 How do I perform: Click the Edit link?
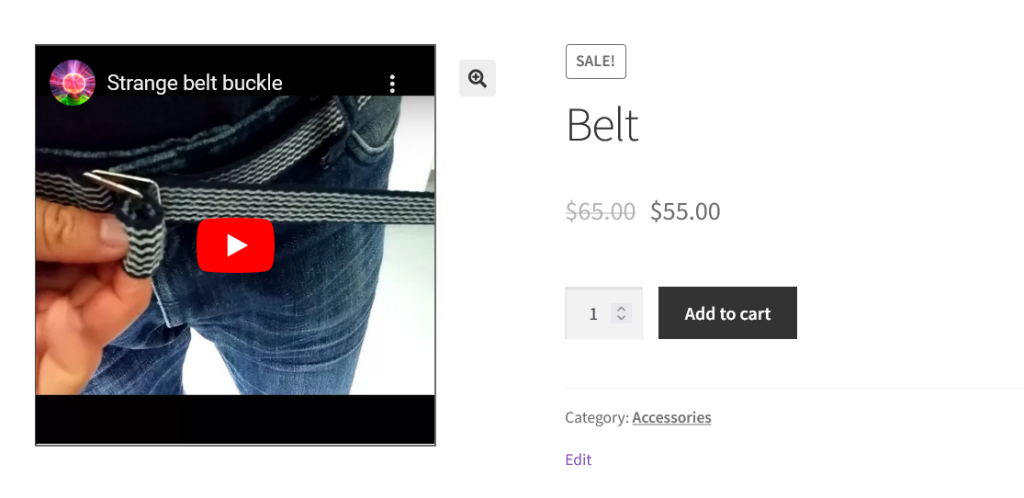point(578,459)
